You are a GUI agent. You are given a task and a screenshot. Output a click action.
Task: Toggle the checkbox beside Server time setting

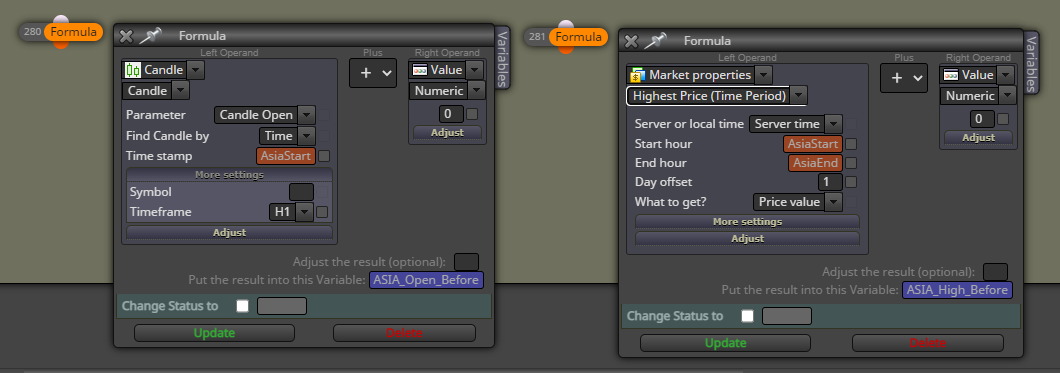(x=851, y=124)
